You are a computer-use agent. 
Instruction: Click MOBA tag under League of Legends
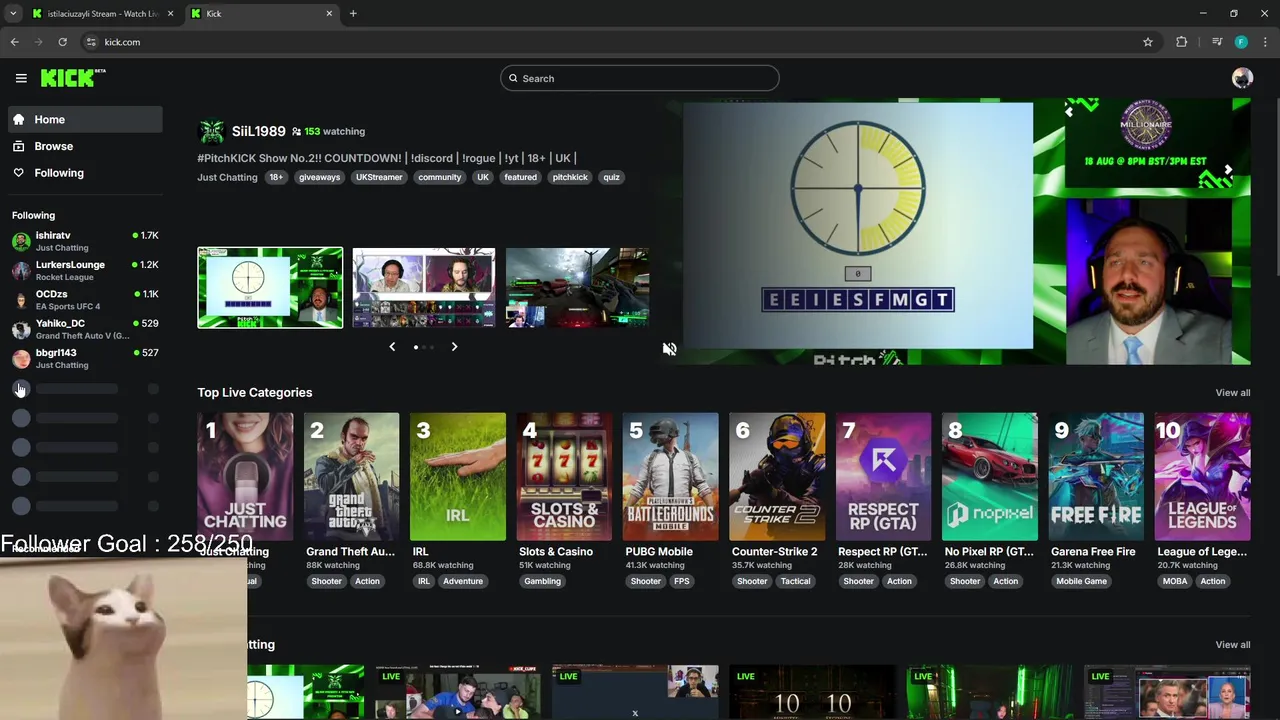(1175, 581)
